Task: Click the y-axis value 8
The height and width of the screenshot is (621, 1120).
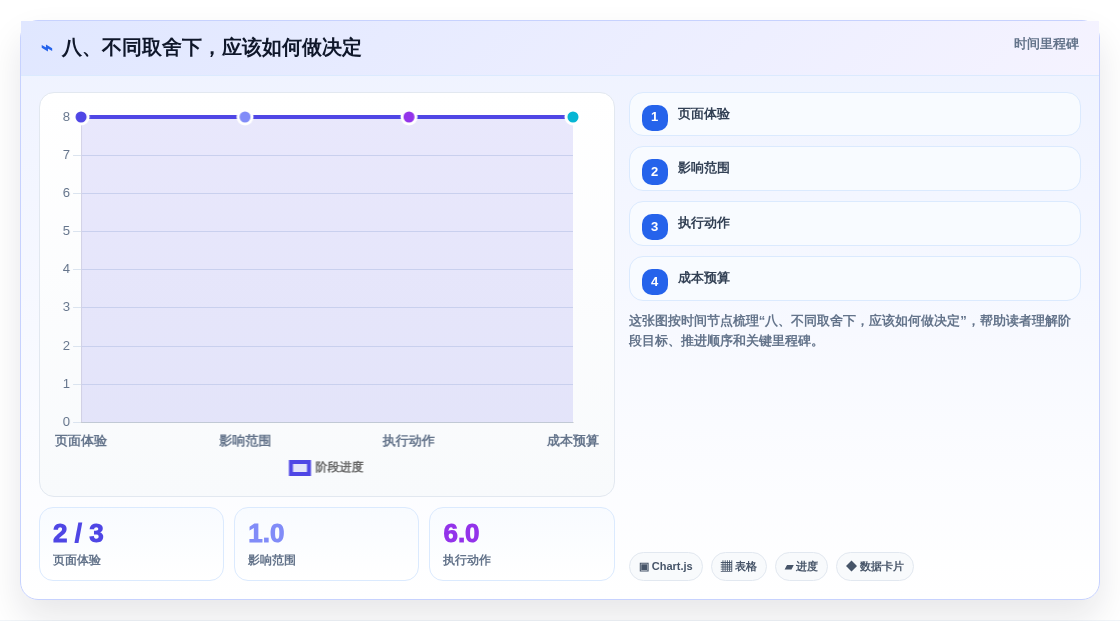Action: pos(66,117)
